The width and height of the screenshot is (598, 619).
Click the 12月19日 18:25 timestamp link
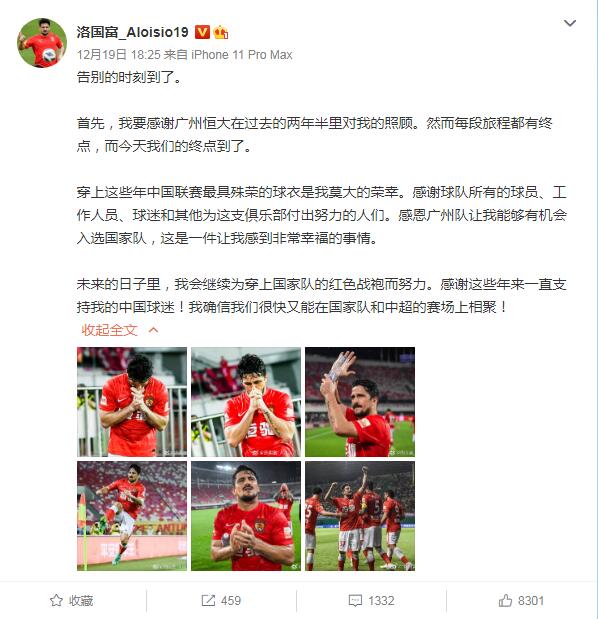pyautogui.click(x=119, y=54)
